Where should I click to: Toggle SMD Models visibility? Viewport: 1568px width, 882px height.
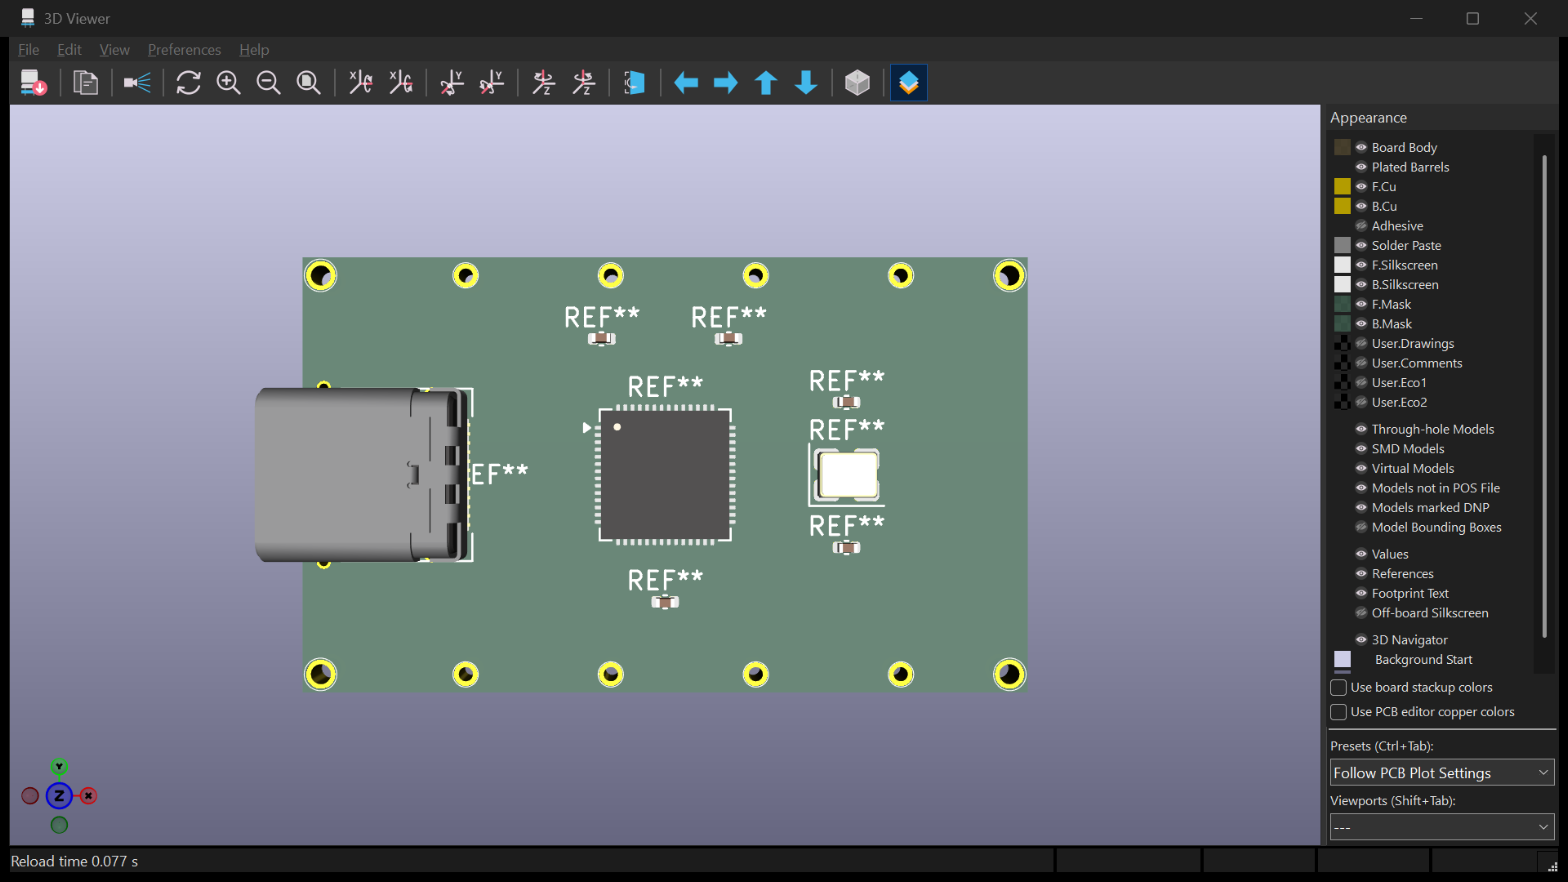pyautogui.click(x=1361, y=449)
